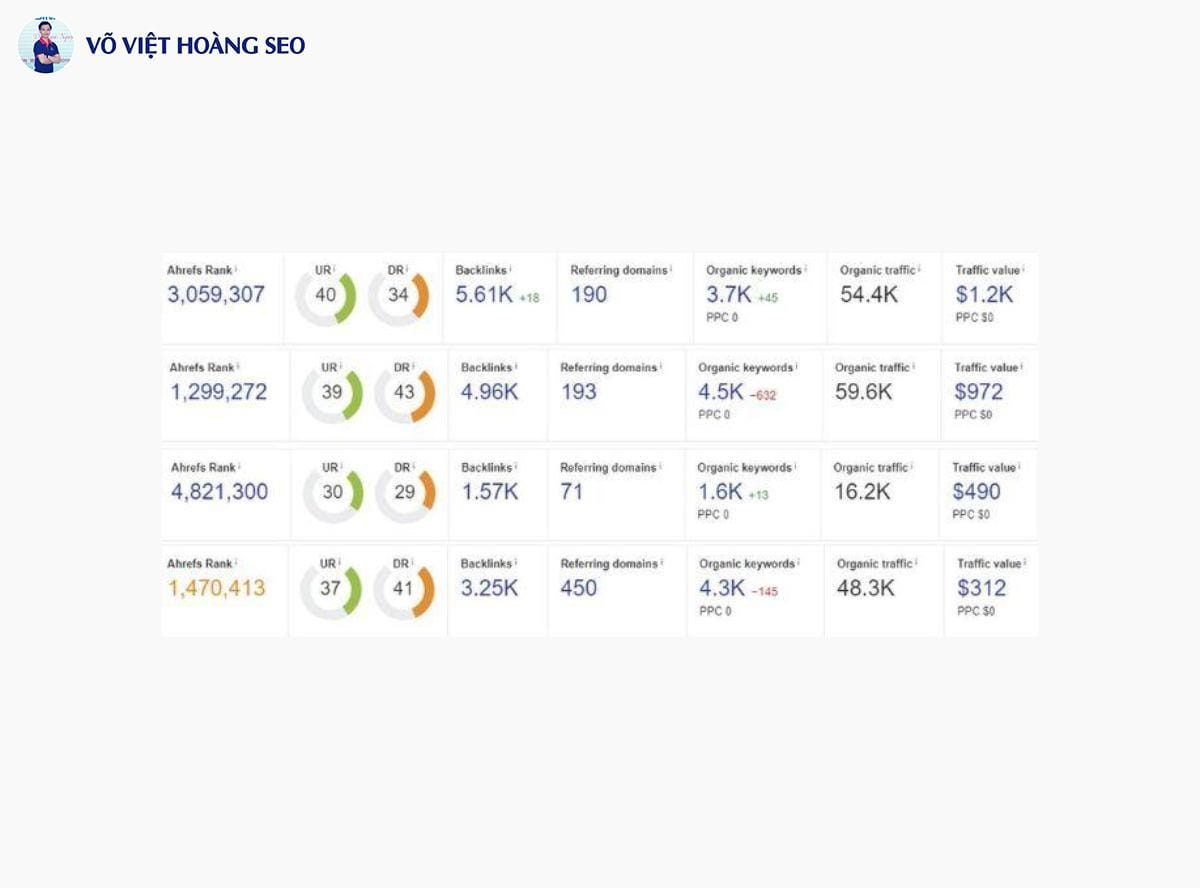Screen dimensions: 1200x888
Task: Open the VÕ VIỆT HOÀNG SEO title link
Action: pyautogui.click(x=195, y=45)
